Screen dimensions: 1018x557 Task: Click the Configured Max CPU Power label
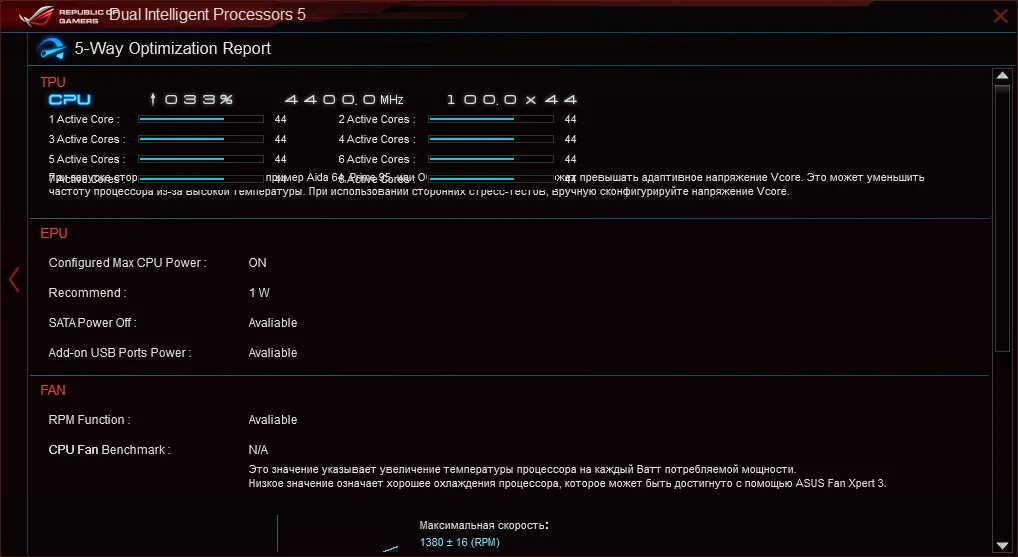pyautogui.click(x=127, y=263)
